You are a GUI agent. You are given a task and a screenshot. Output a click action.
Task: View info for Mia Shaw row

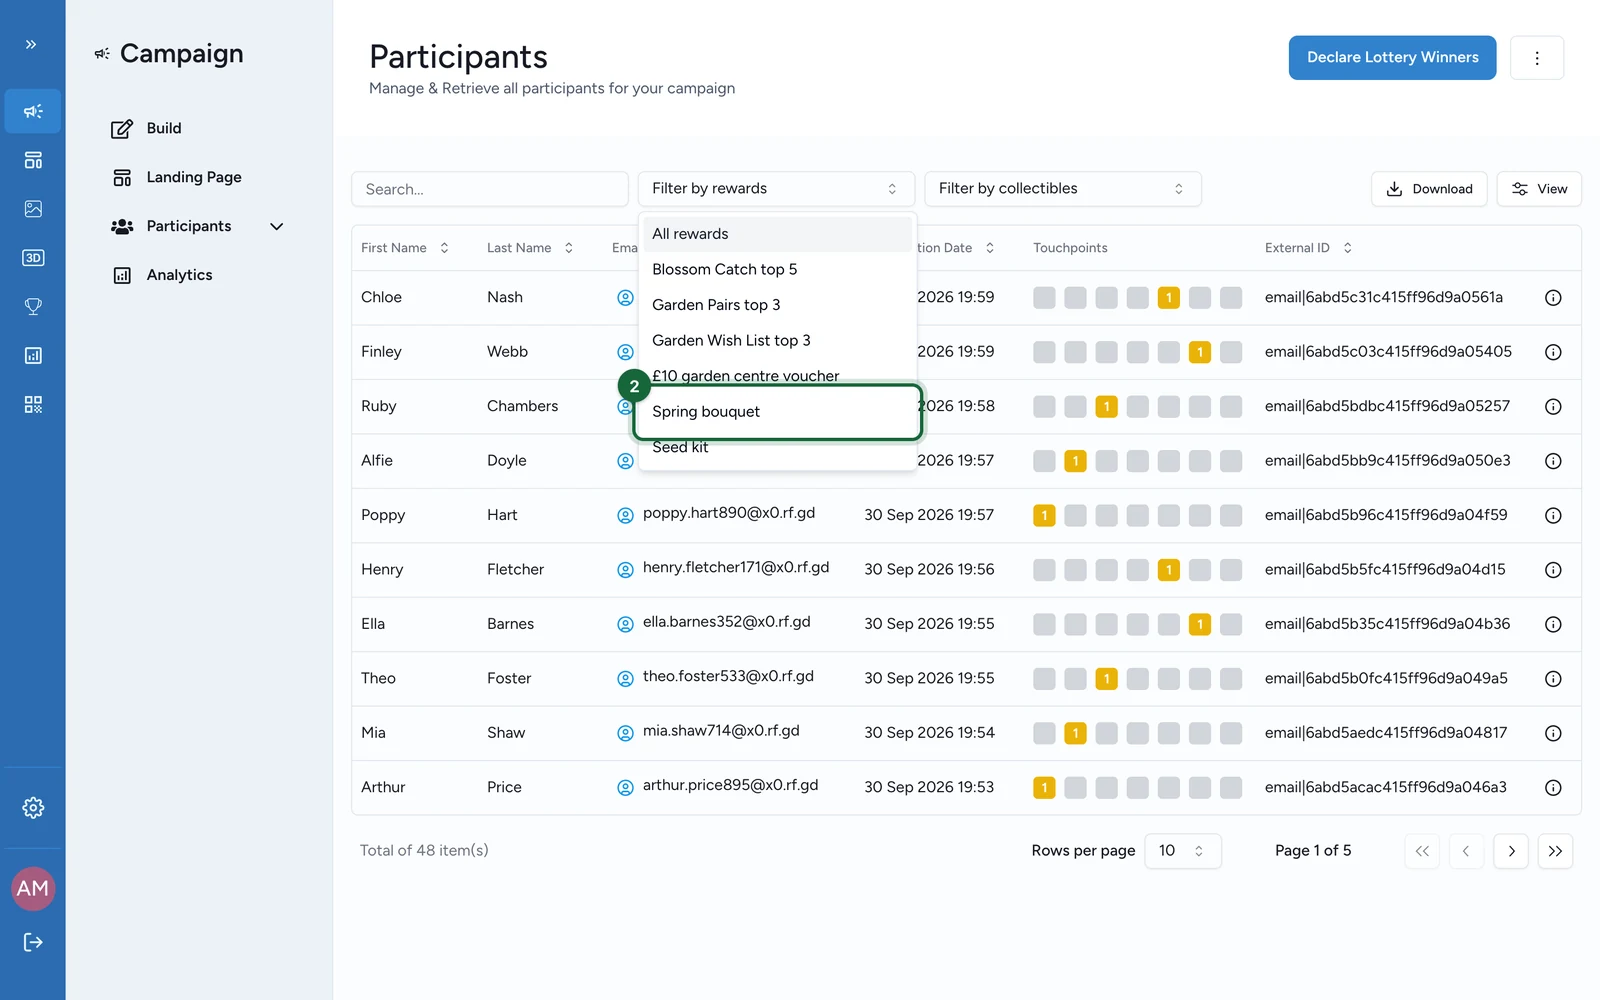click(1553, 733)
